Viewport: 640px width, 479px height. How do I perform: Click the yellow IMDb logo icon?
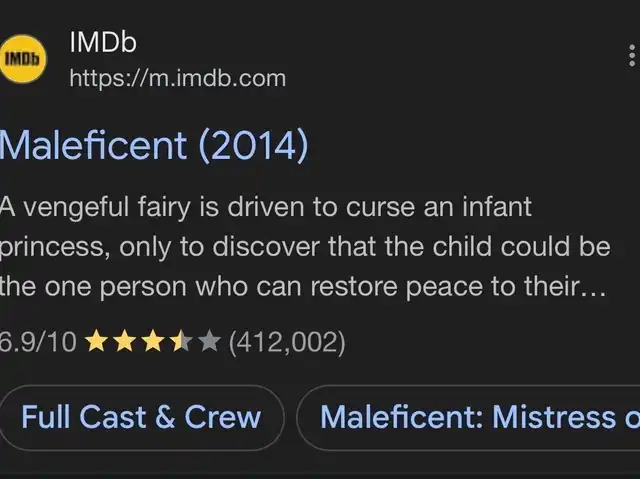[x=23, y=59]
